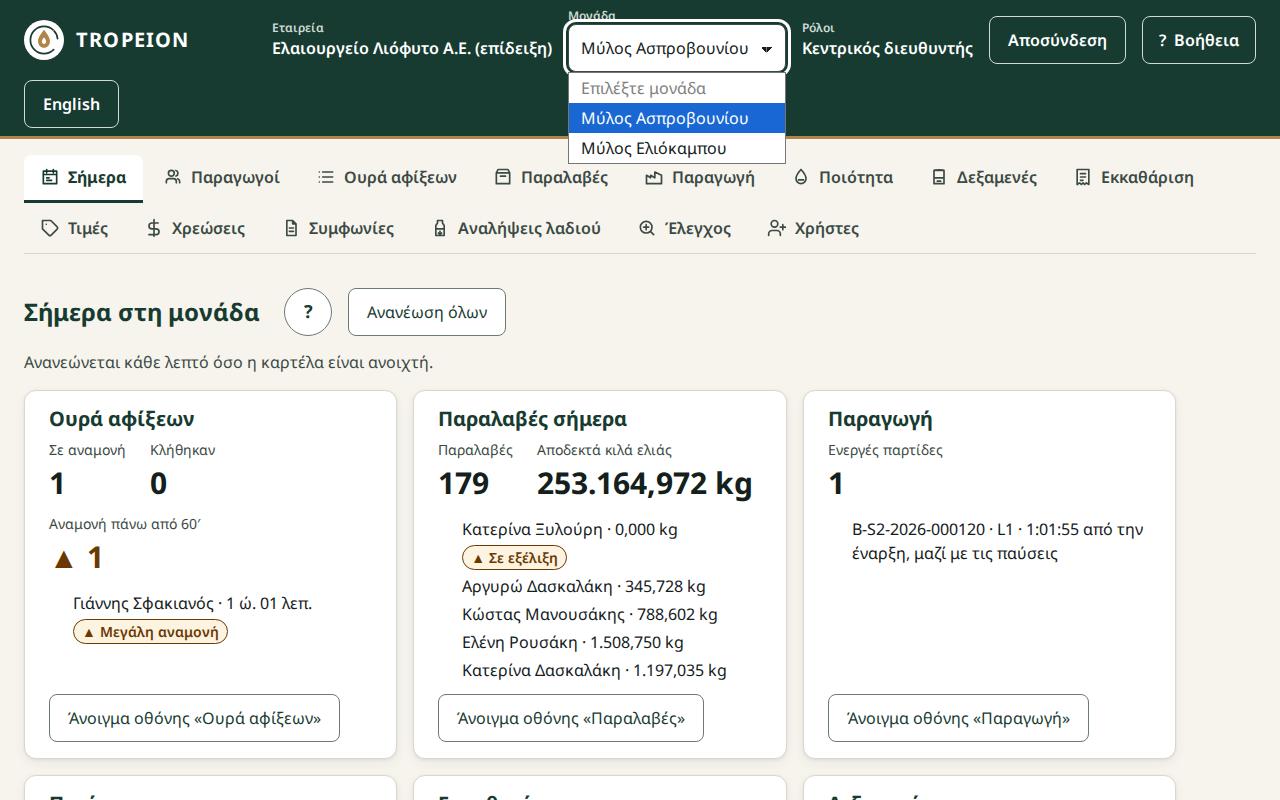Click Ανανέωση όλων button
Screen dimensions: 1280x800
pos(427,312)
